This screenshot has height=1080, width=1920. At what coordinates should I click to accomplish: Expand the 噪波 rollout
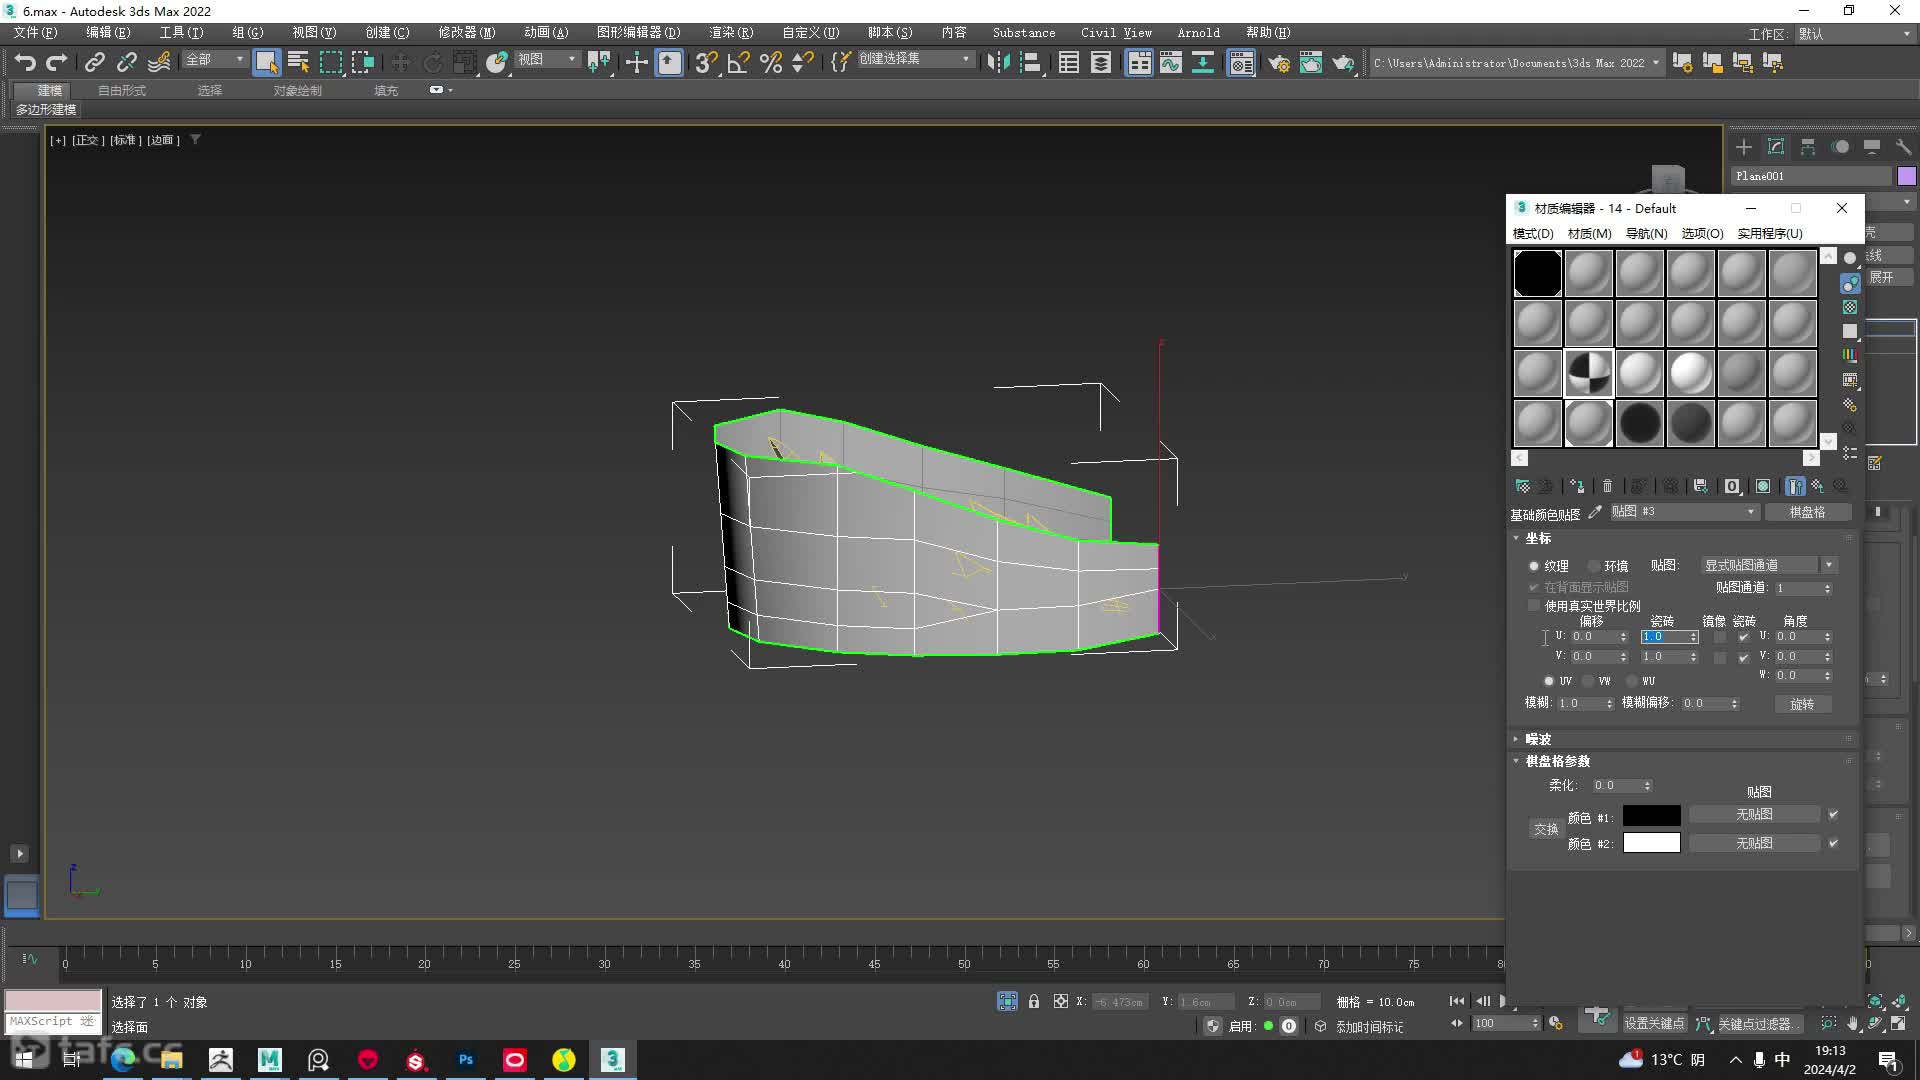tap(1538, 739)
